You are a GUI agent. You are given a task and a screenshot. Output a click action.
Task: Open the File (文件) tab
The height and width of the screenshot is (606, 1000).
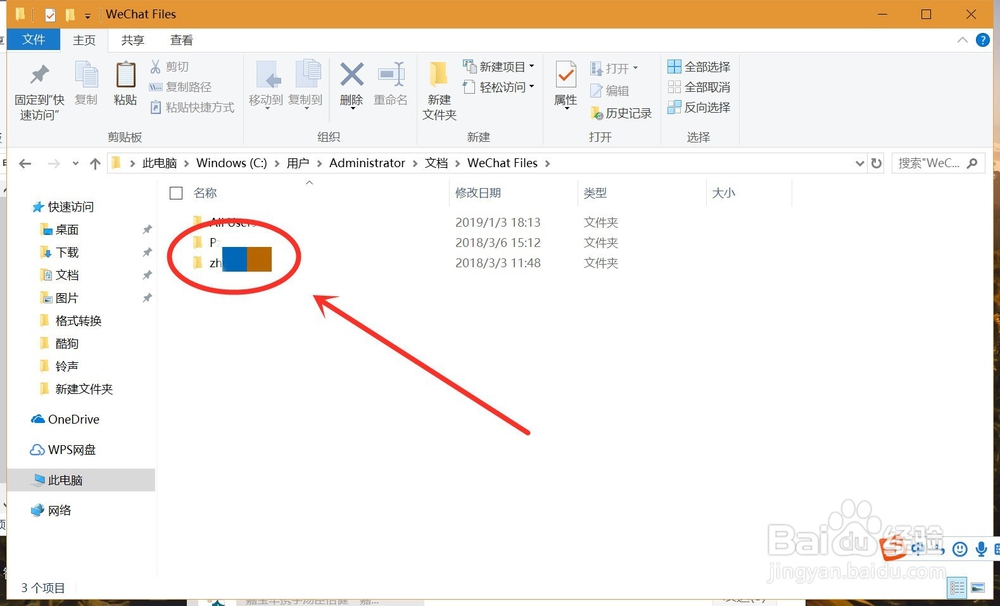coord(34,40)
